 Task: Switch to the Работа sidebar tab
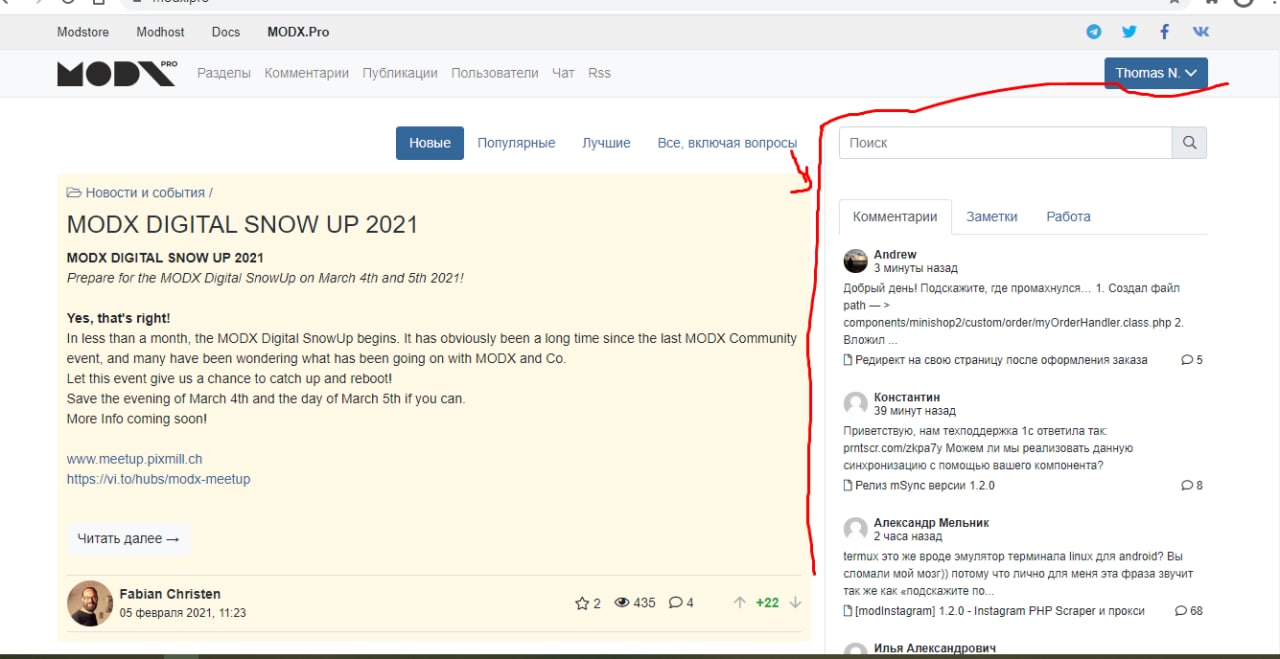click(1068, 217)
